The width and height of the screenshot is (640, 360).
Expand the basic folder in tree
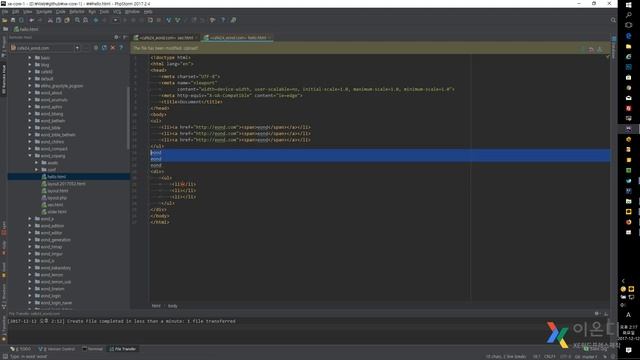click(x=30, y=58)
